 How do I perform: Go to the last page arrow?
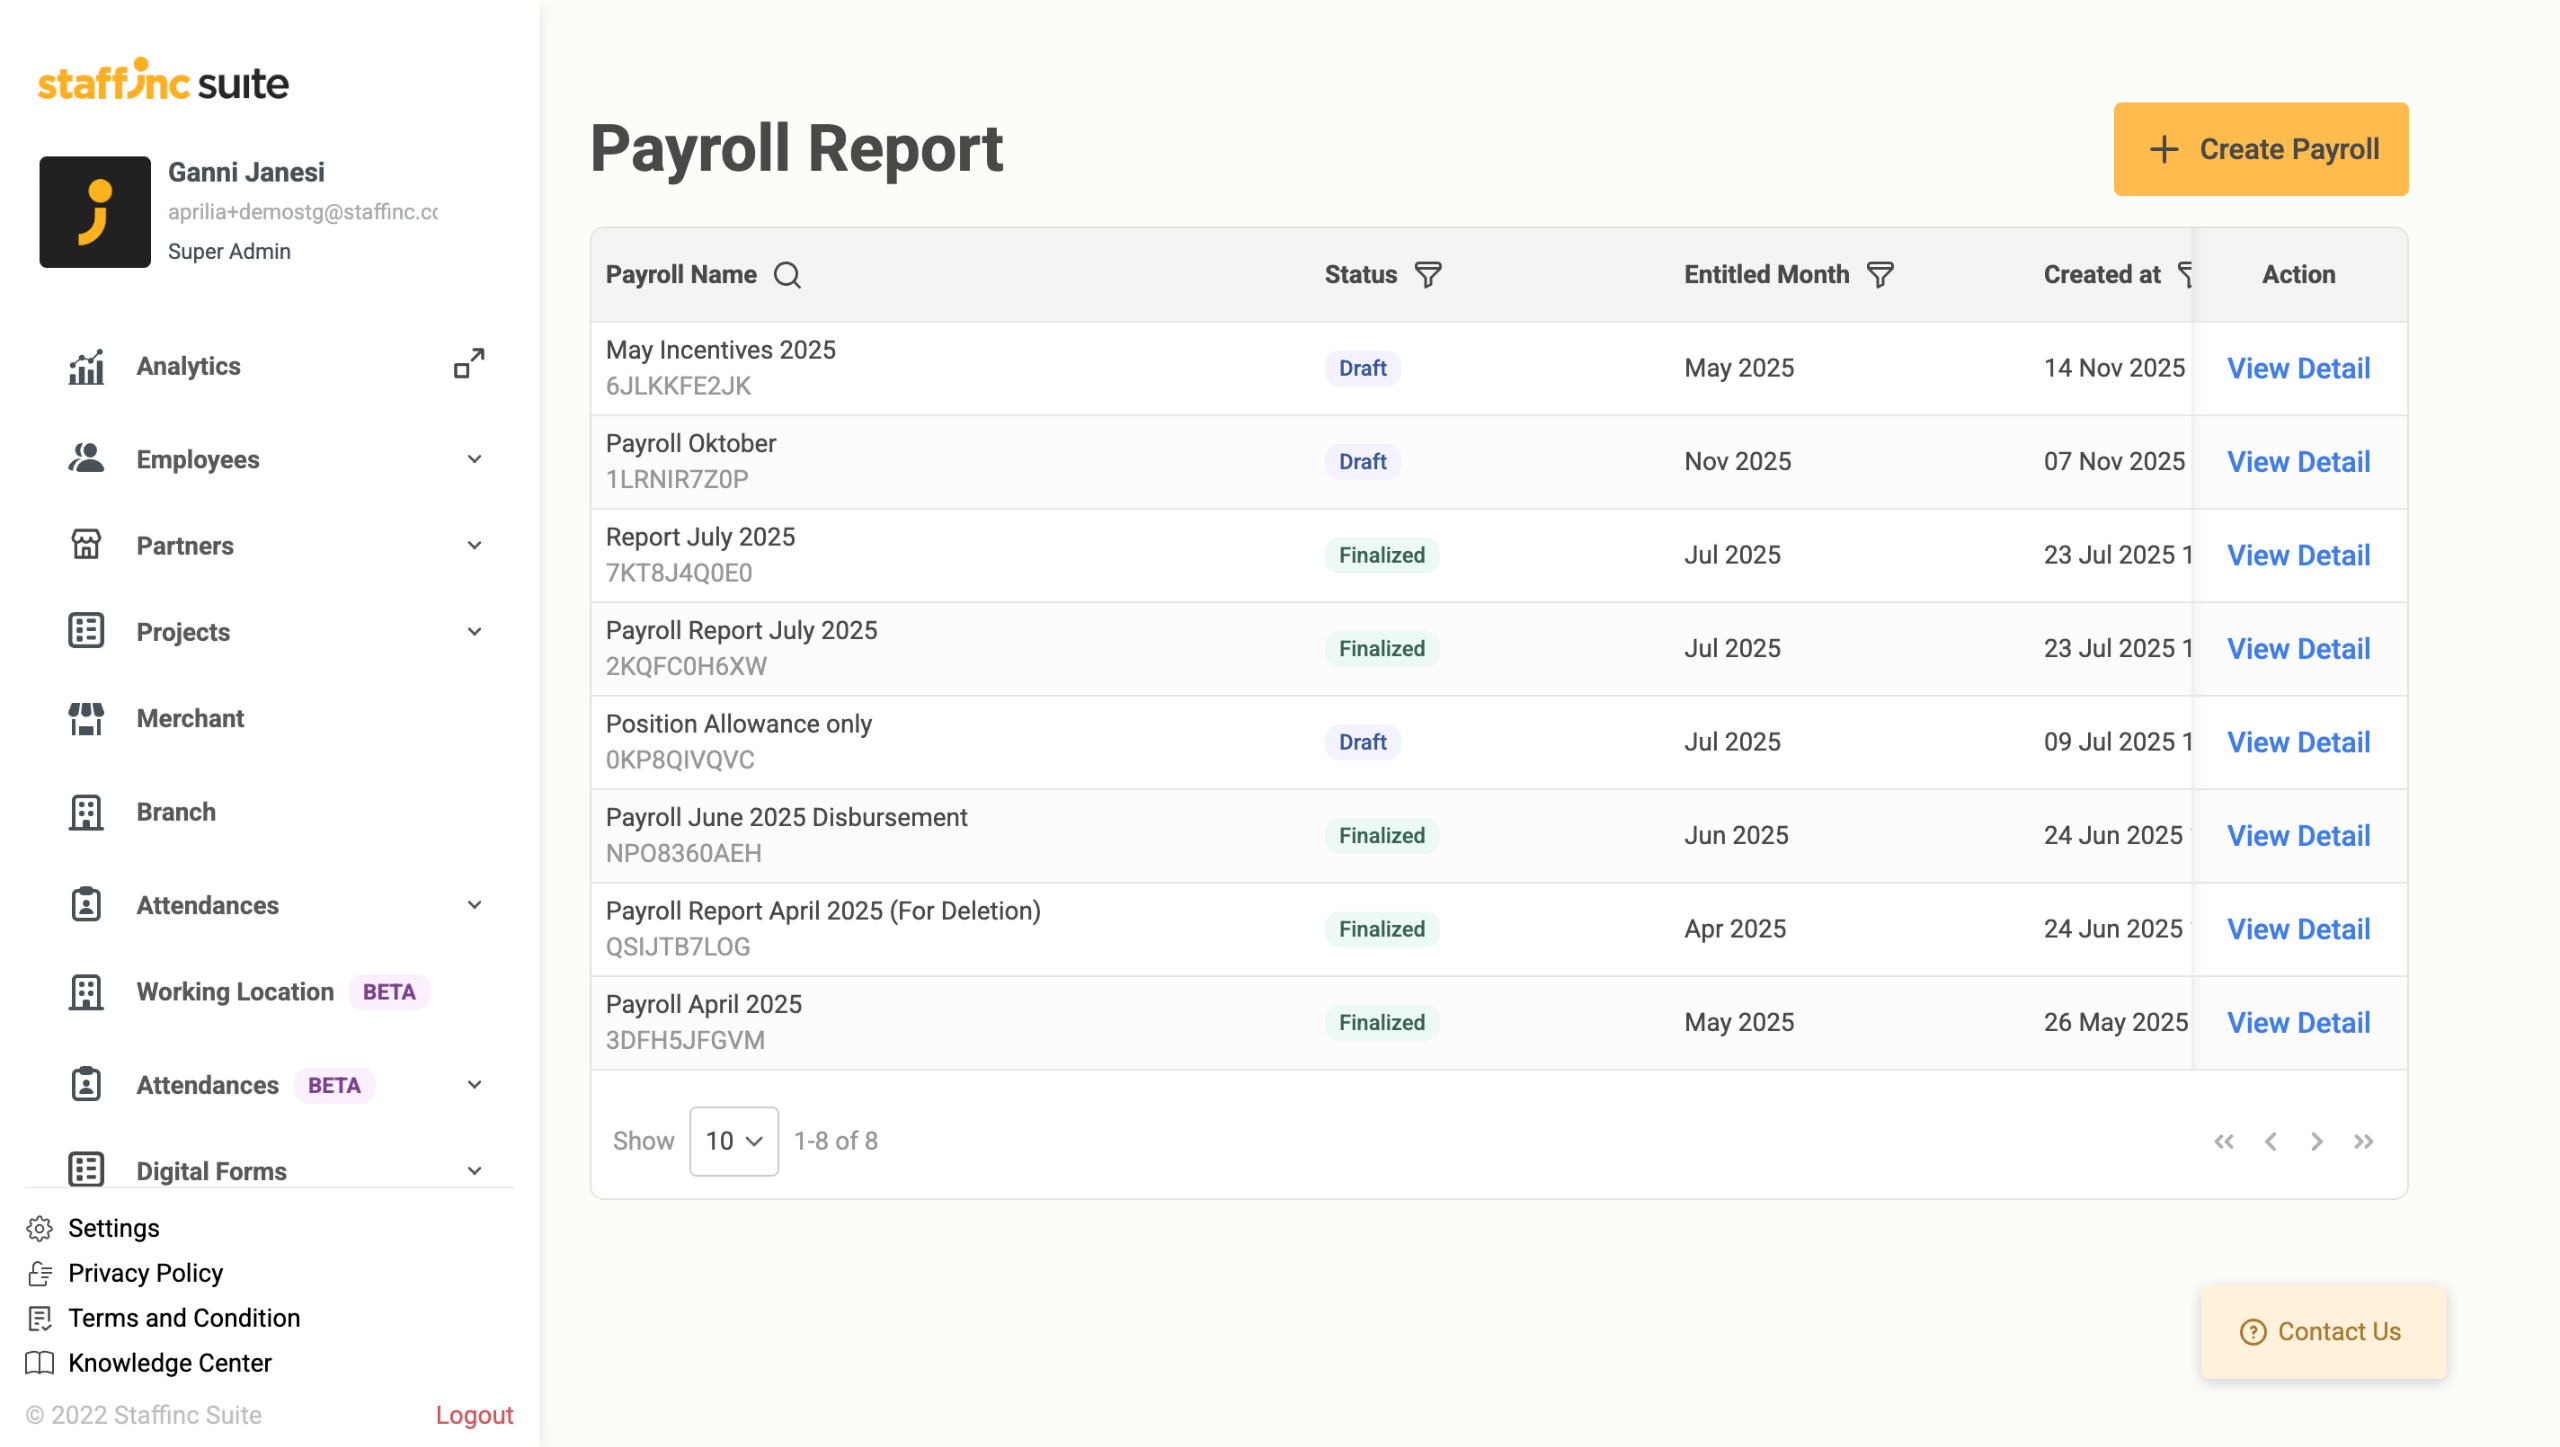(2364, 1141)
